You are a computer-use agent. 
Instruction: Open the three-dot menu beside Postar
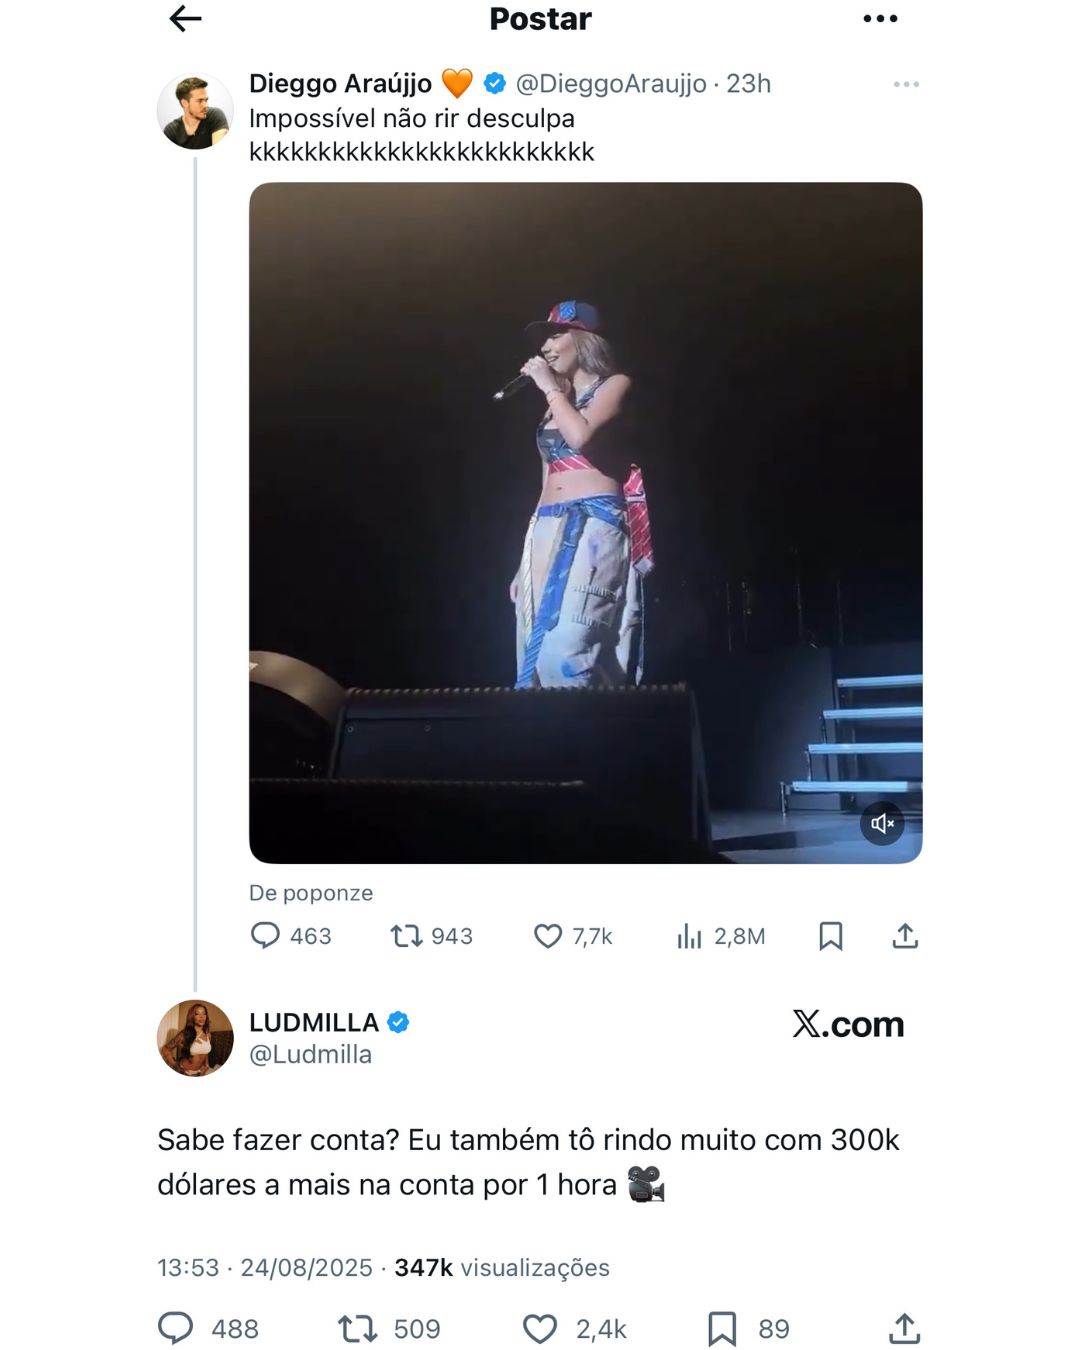pos(880,19)
